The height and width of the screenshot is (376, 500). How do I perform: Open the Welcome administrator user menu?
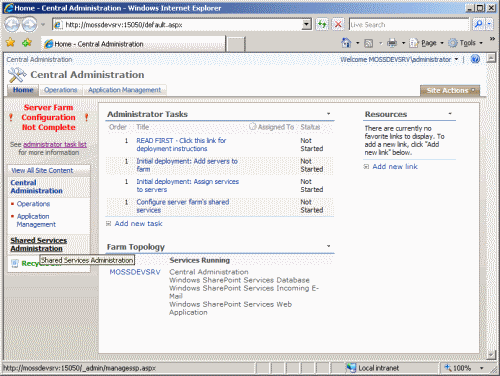(399, 60)
